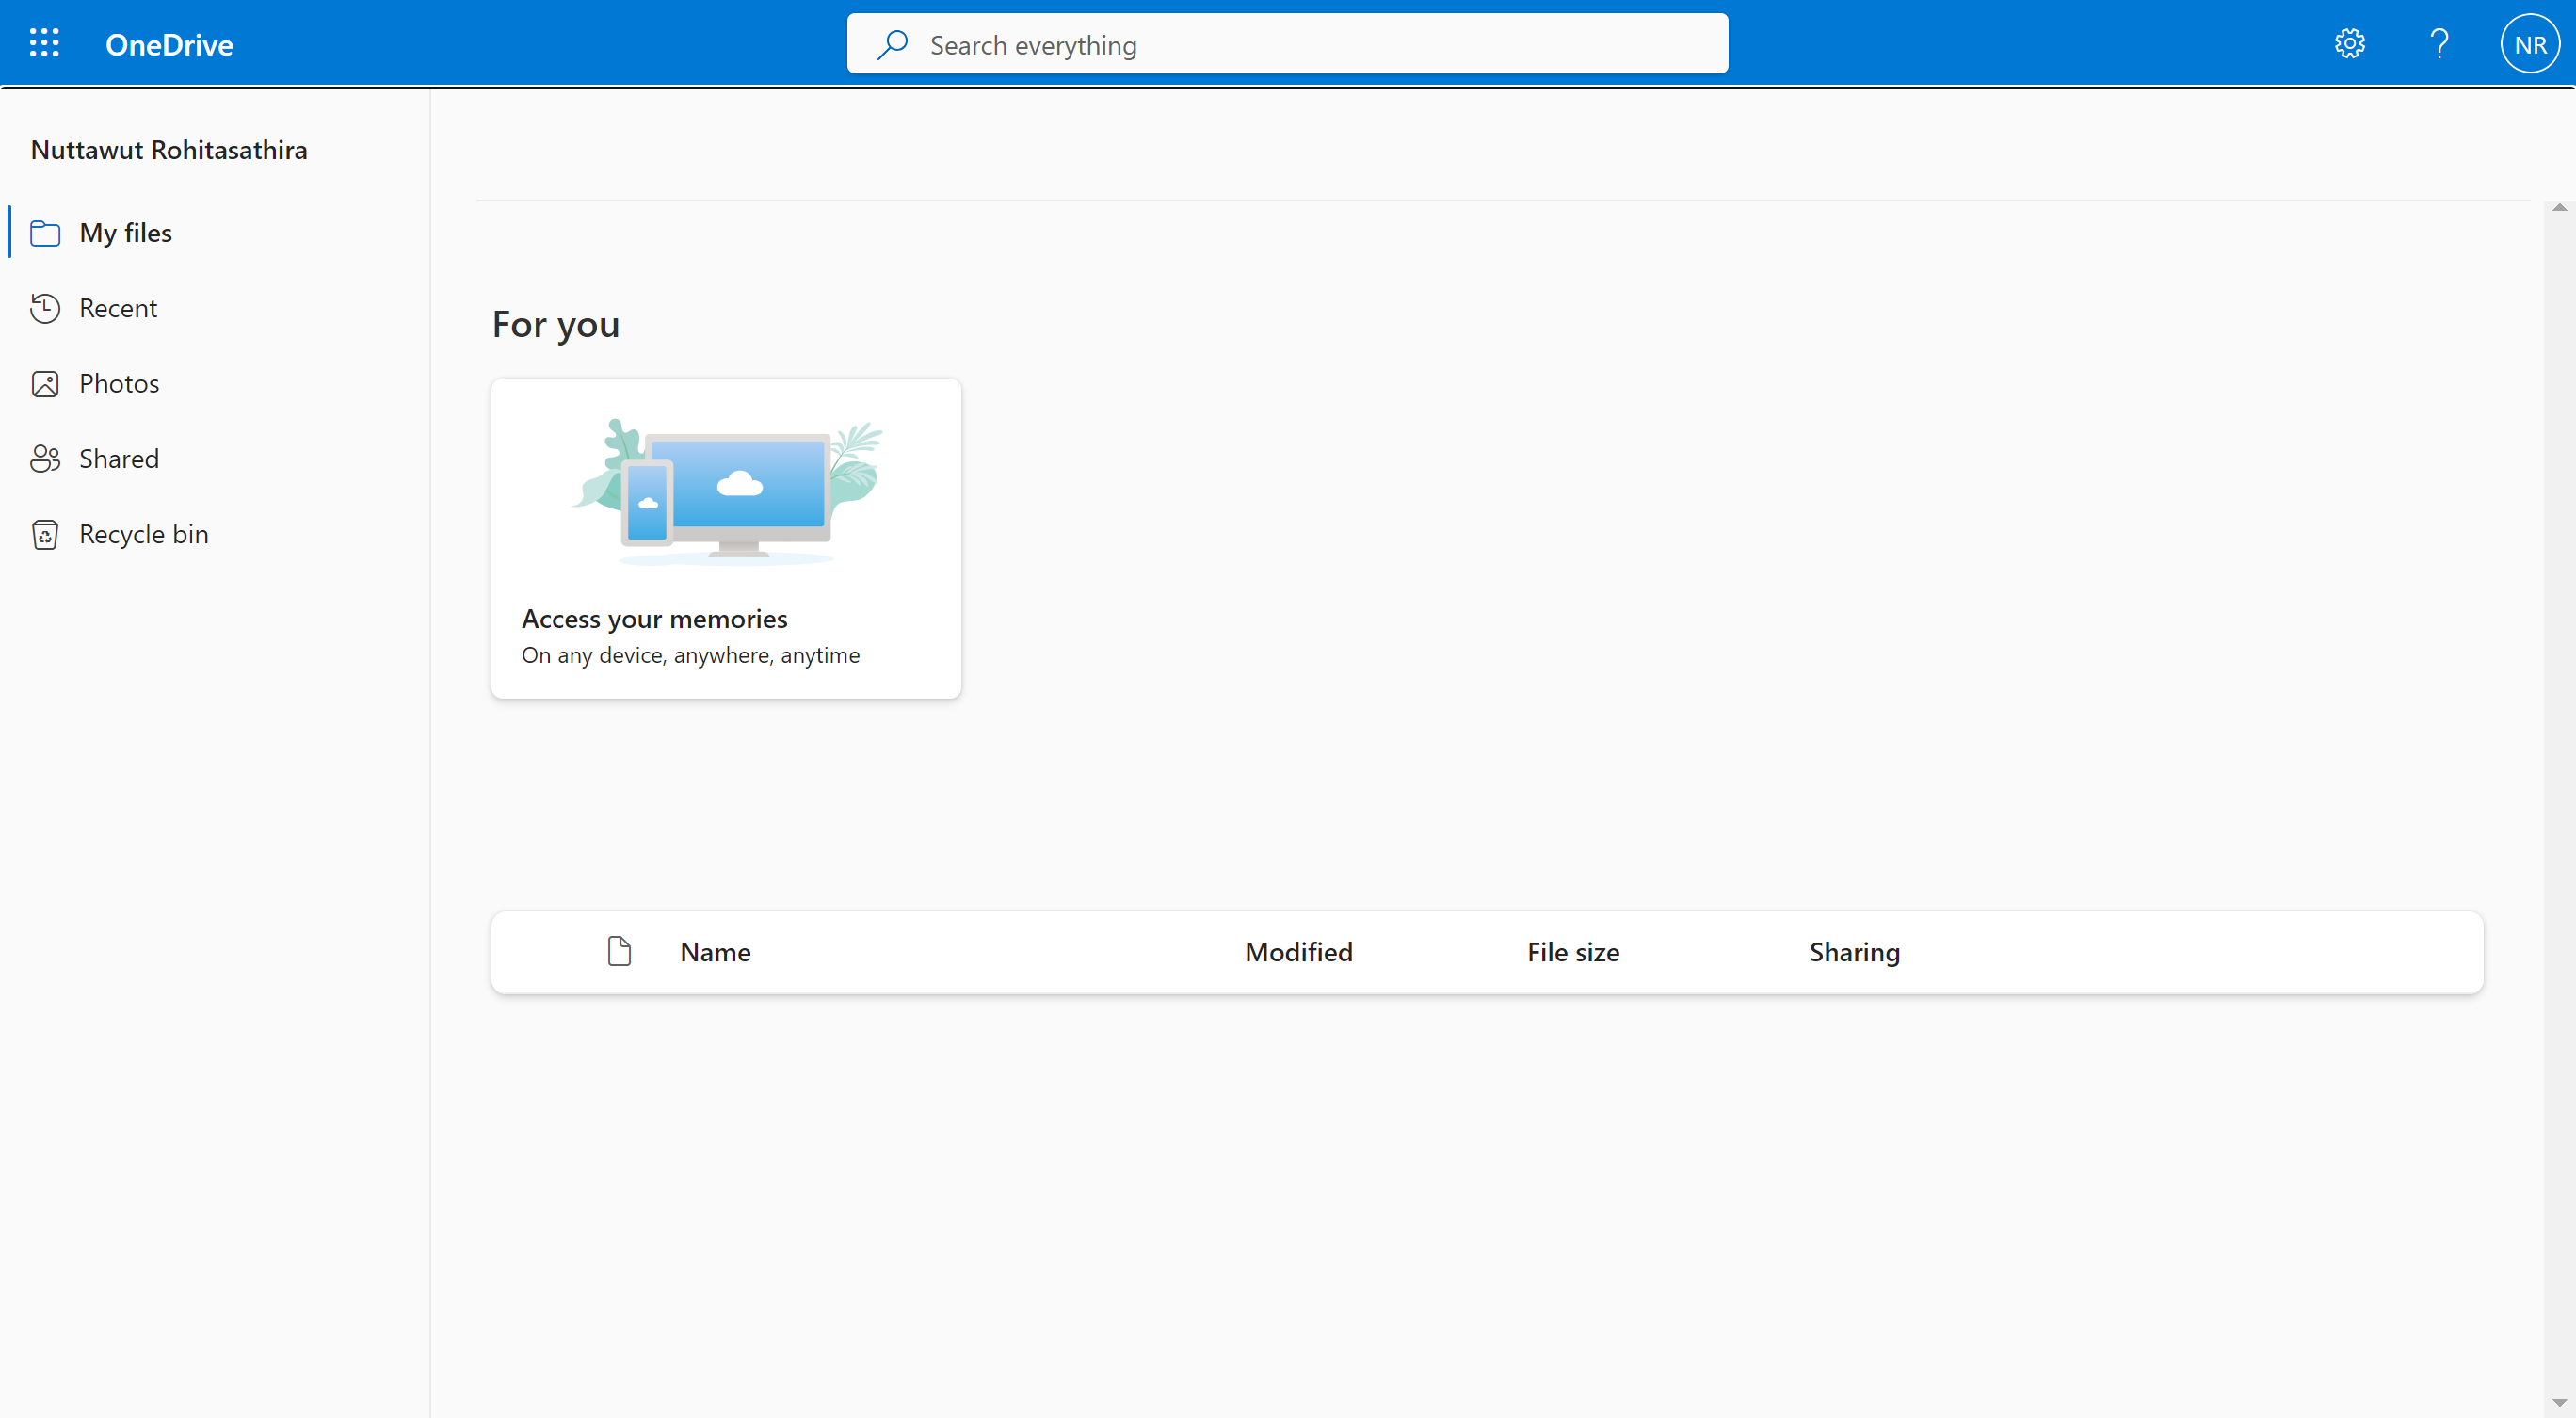Click the document icon in the list header
Viewport: 2576px width, 1418px height.
click(x=620, y=951)
